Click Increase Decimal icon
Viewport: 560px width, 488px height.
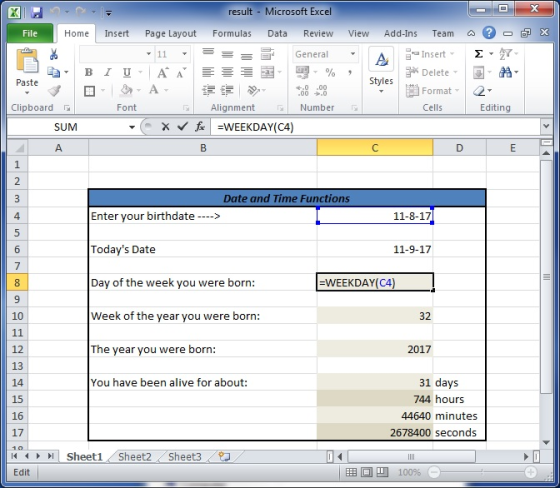click(x=302, y=91)
